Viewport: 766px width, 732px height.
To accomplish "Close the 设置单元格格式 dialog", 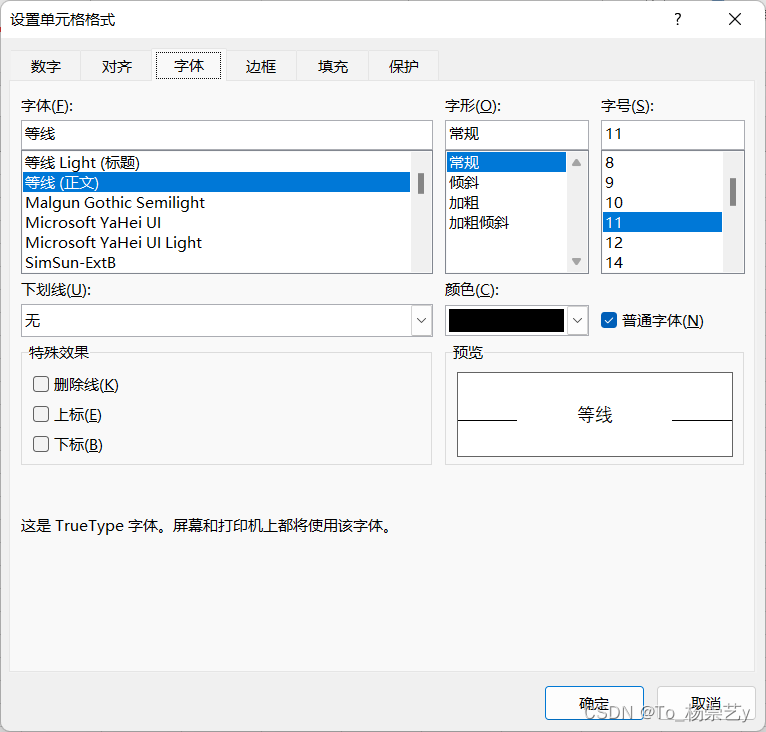I will click(735, 20).
